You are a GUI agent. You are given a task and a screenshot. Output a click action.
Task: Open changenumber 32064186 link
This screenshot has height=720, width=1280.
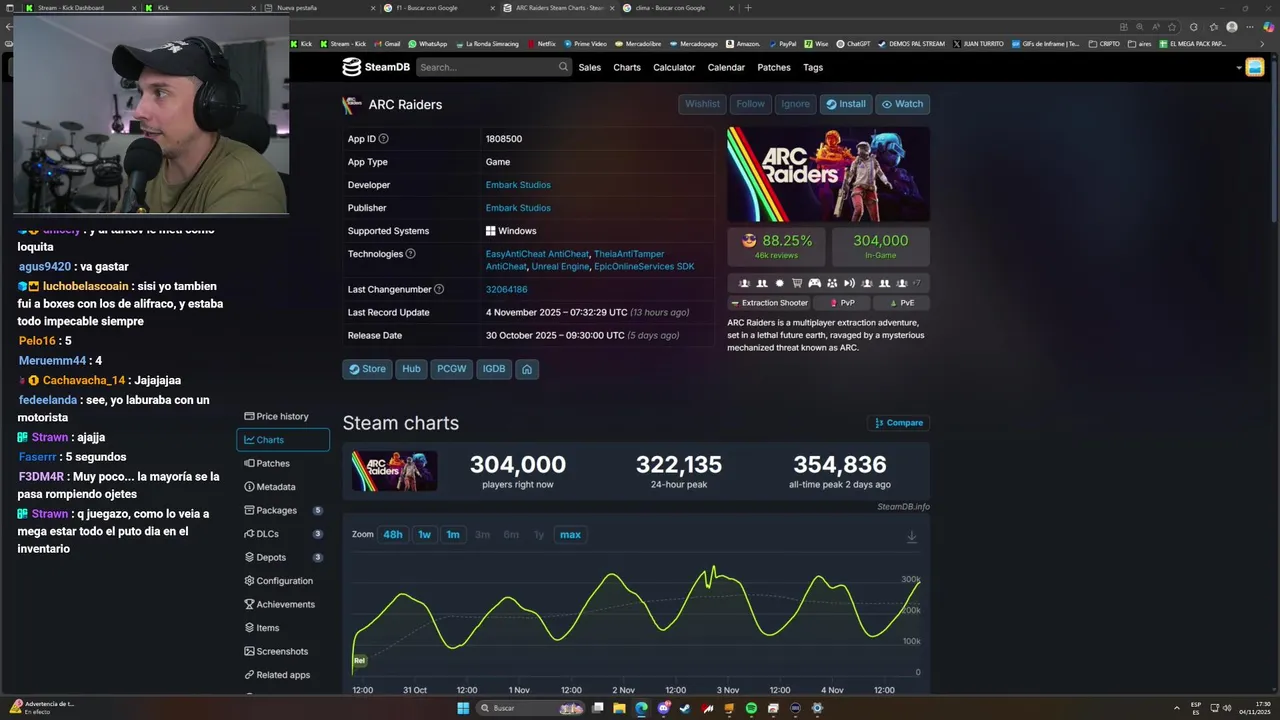506,290
